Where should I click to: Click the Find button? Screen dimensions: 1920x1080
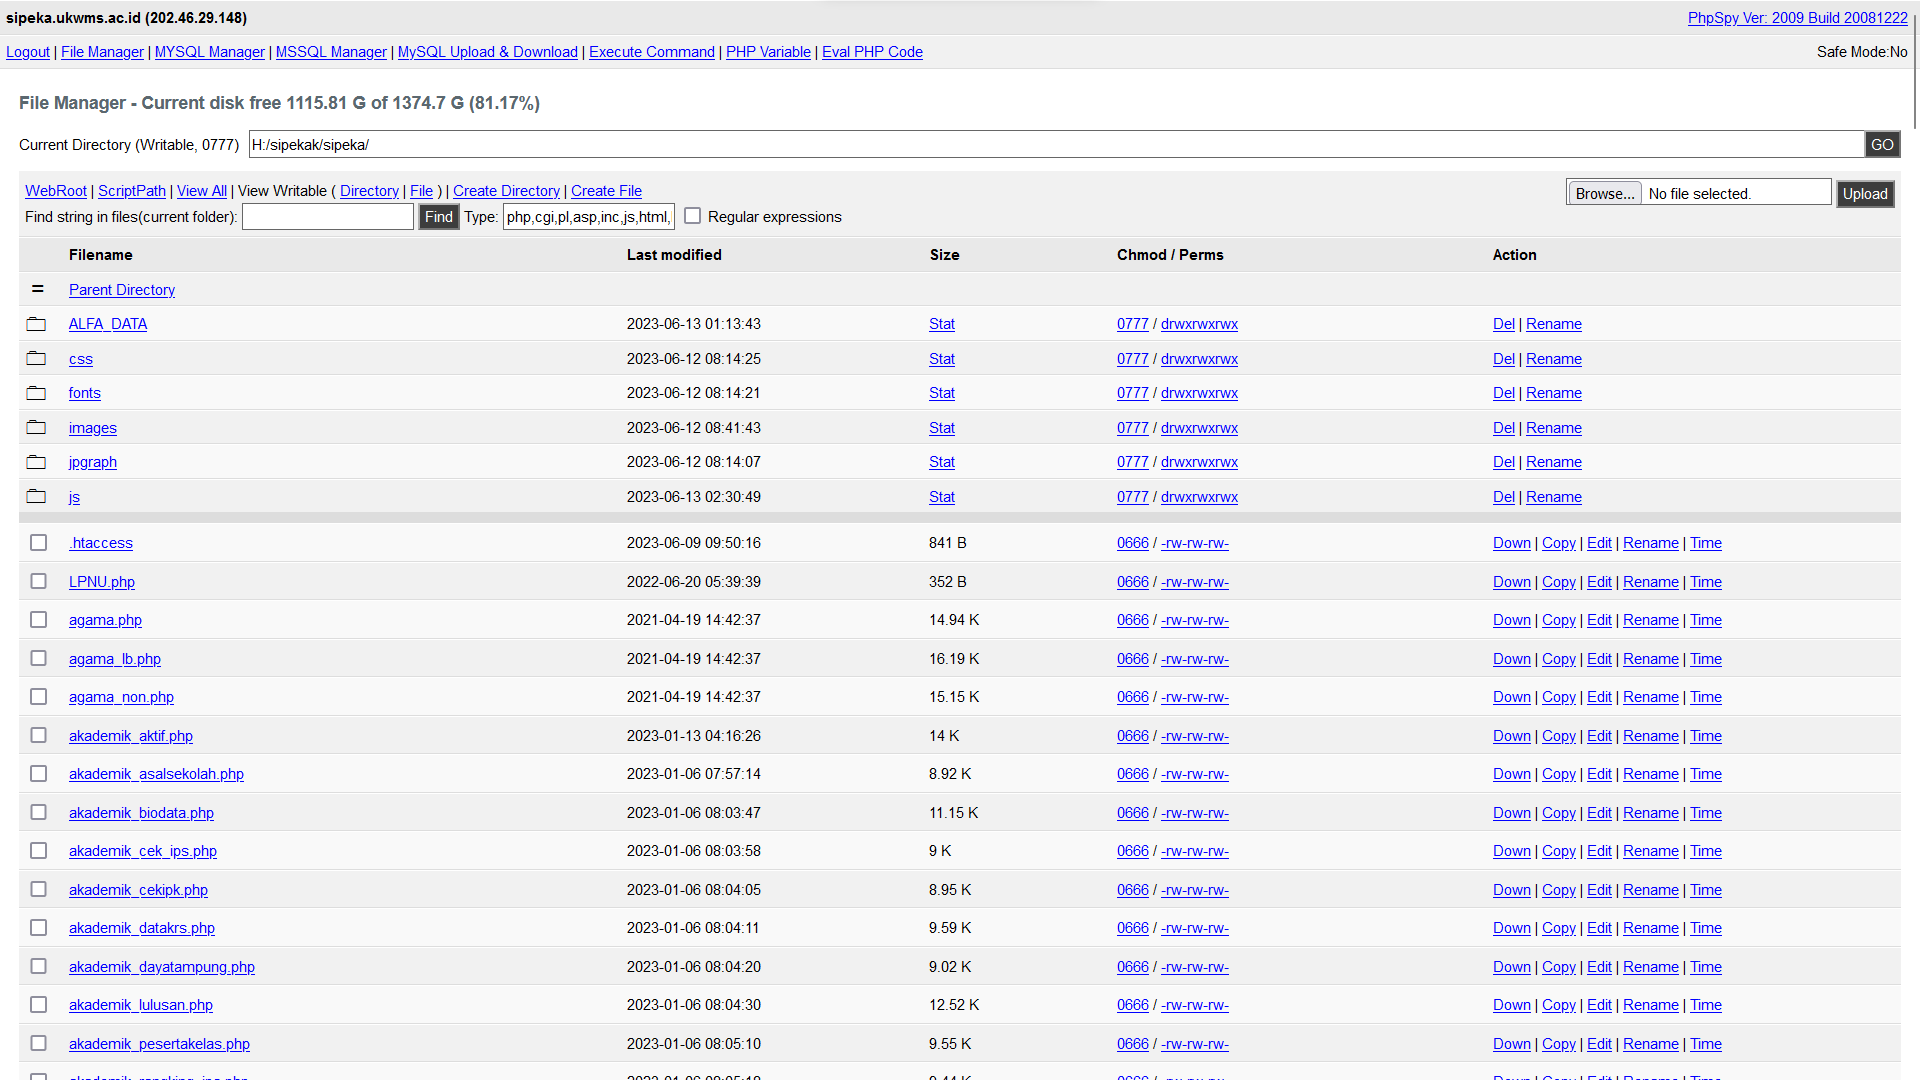[x=438, y=216]
